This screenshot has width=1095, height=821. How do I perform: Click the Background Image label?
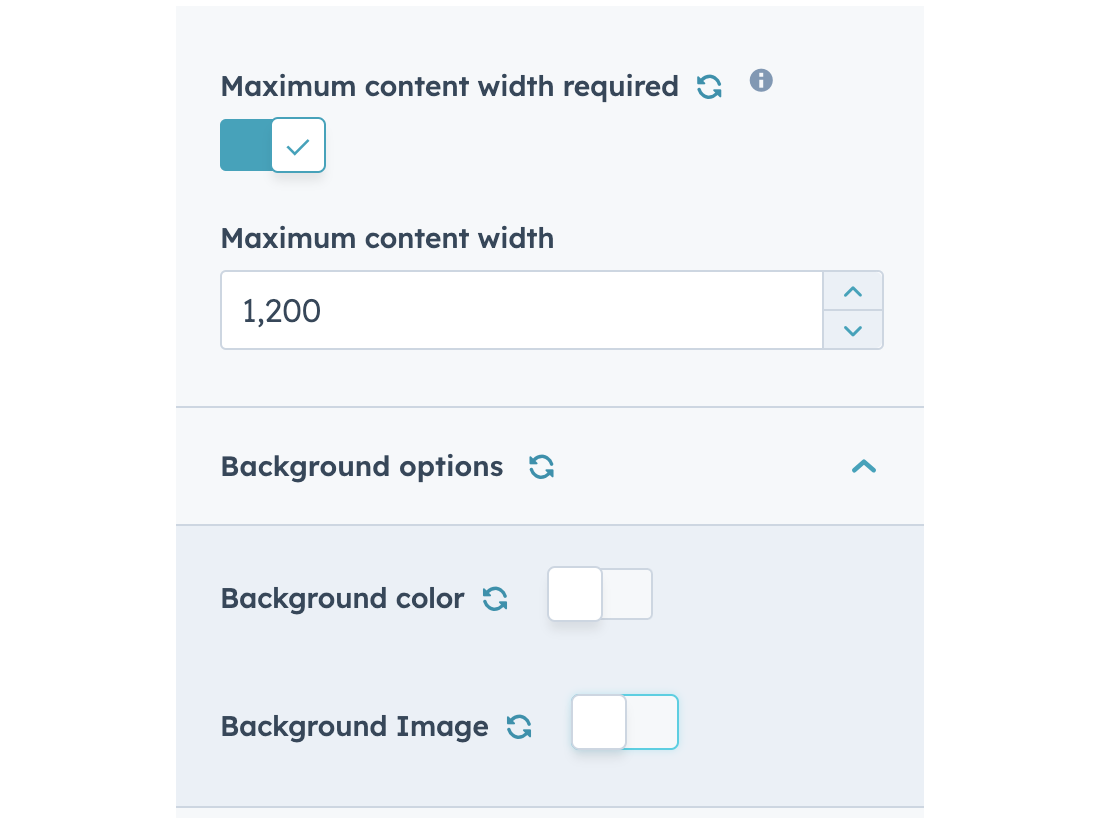tap(353, 726)
